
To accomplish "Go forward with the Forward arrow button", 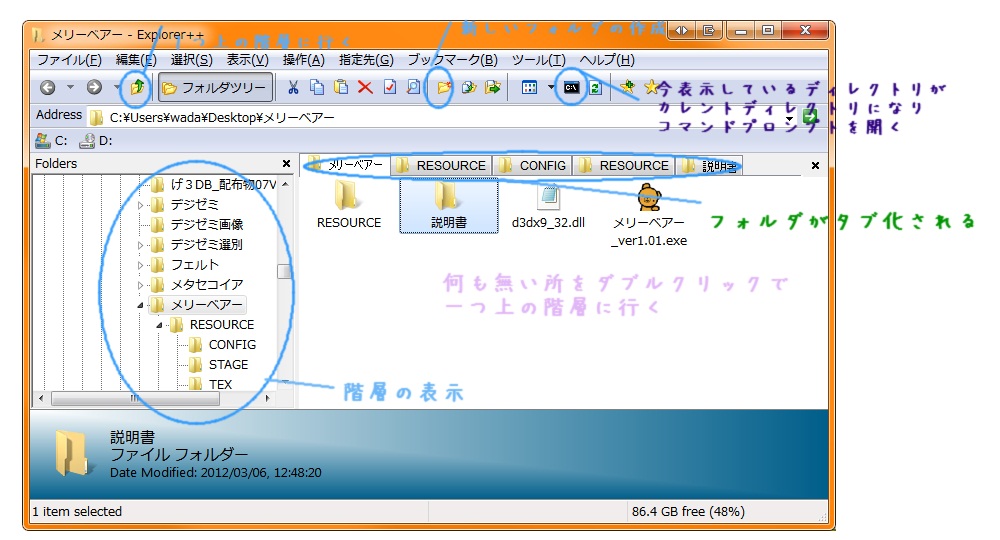I will [94, 87].
